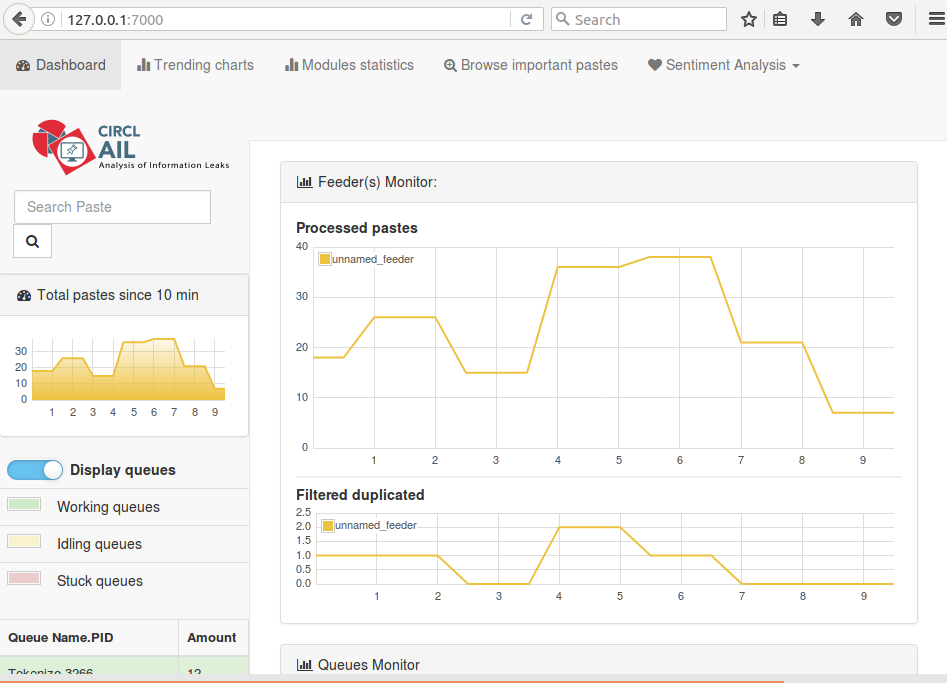
Task: Go to browser home page icon
Action: point(856,19)
